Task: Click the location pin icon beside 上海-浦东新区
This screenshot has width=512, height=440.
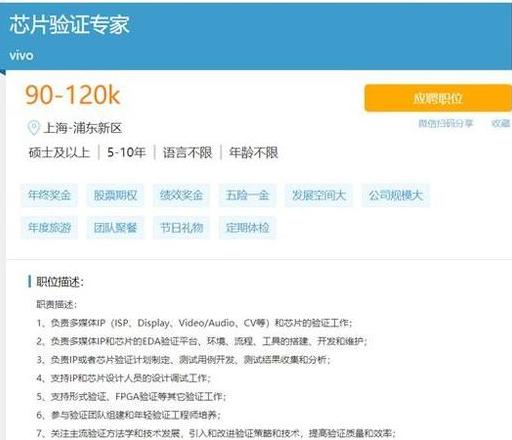Action: click(33, 128)
